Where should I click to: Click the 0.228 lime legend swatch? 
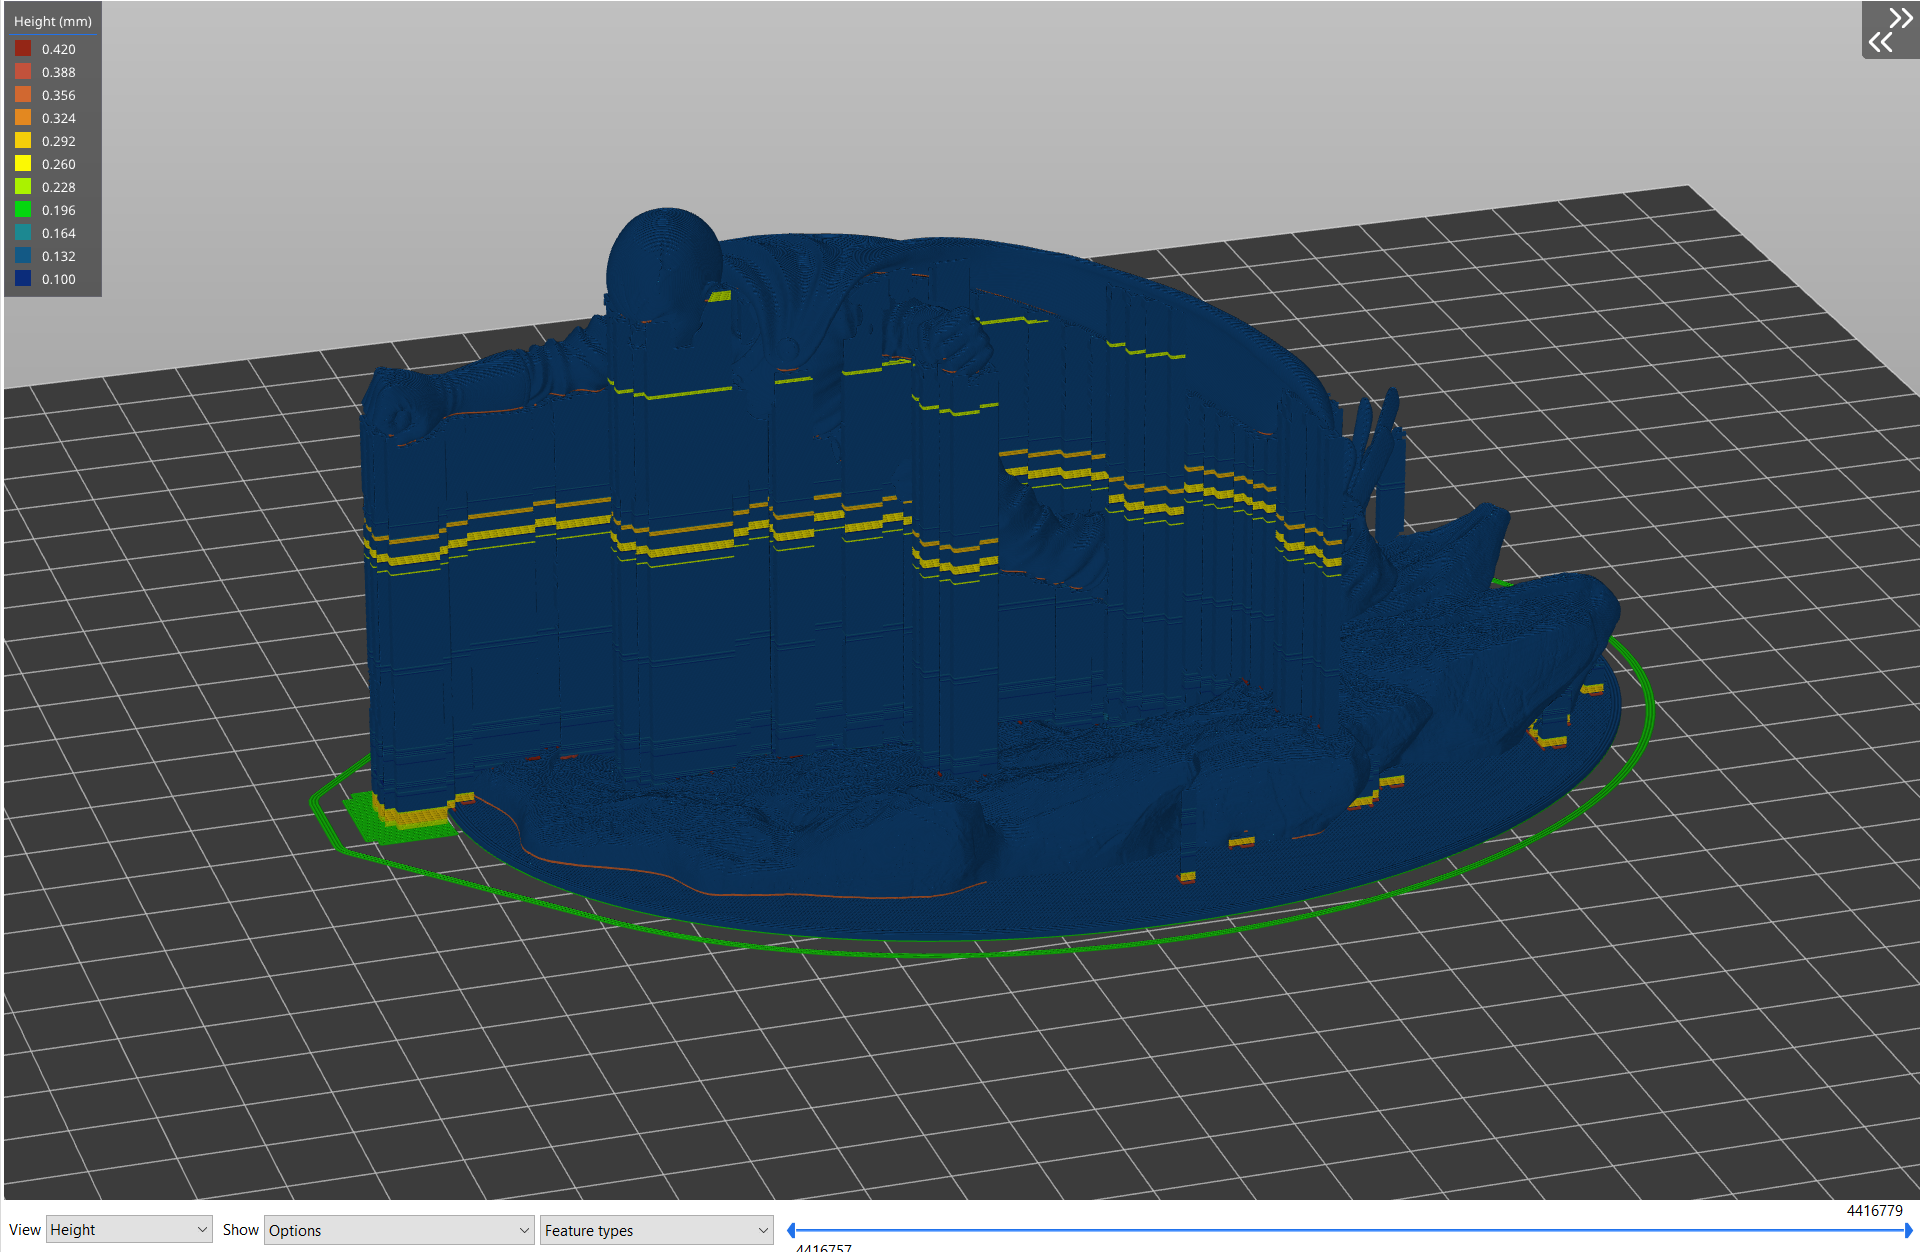pyautogui.click(x=23, y=186)
